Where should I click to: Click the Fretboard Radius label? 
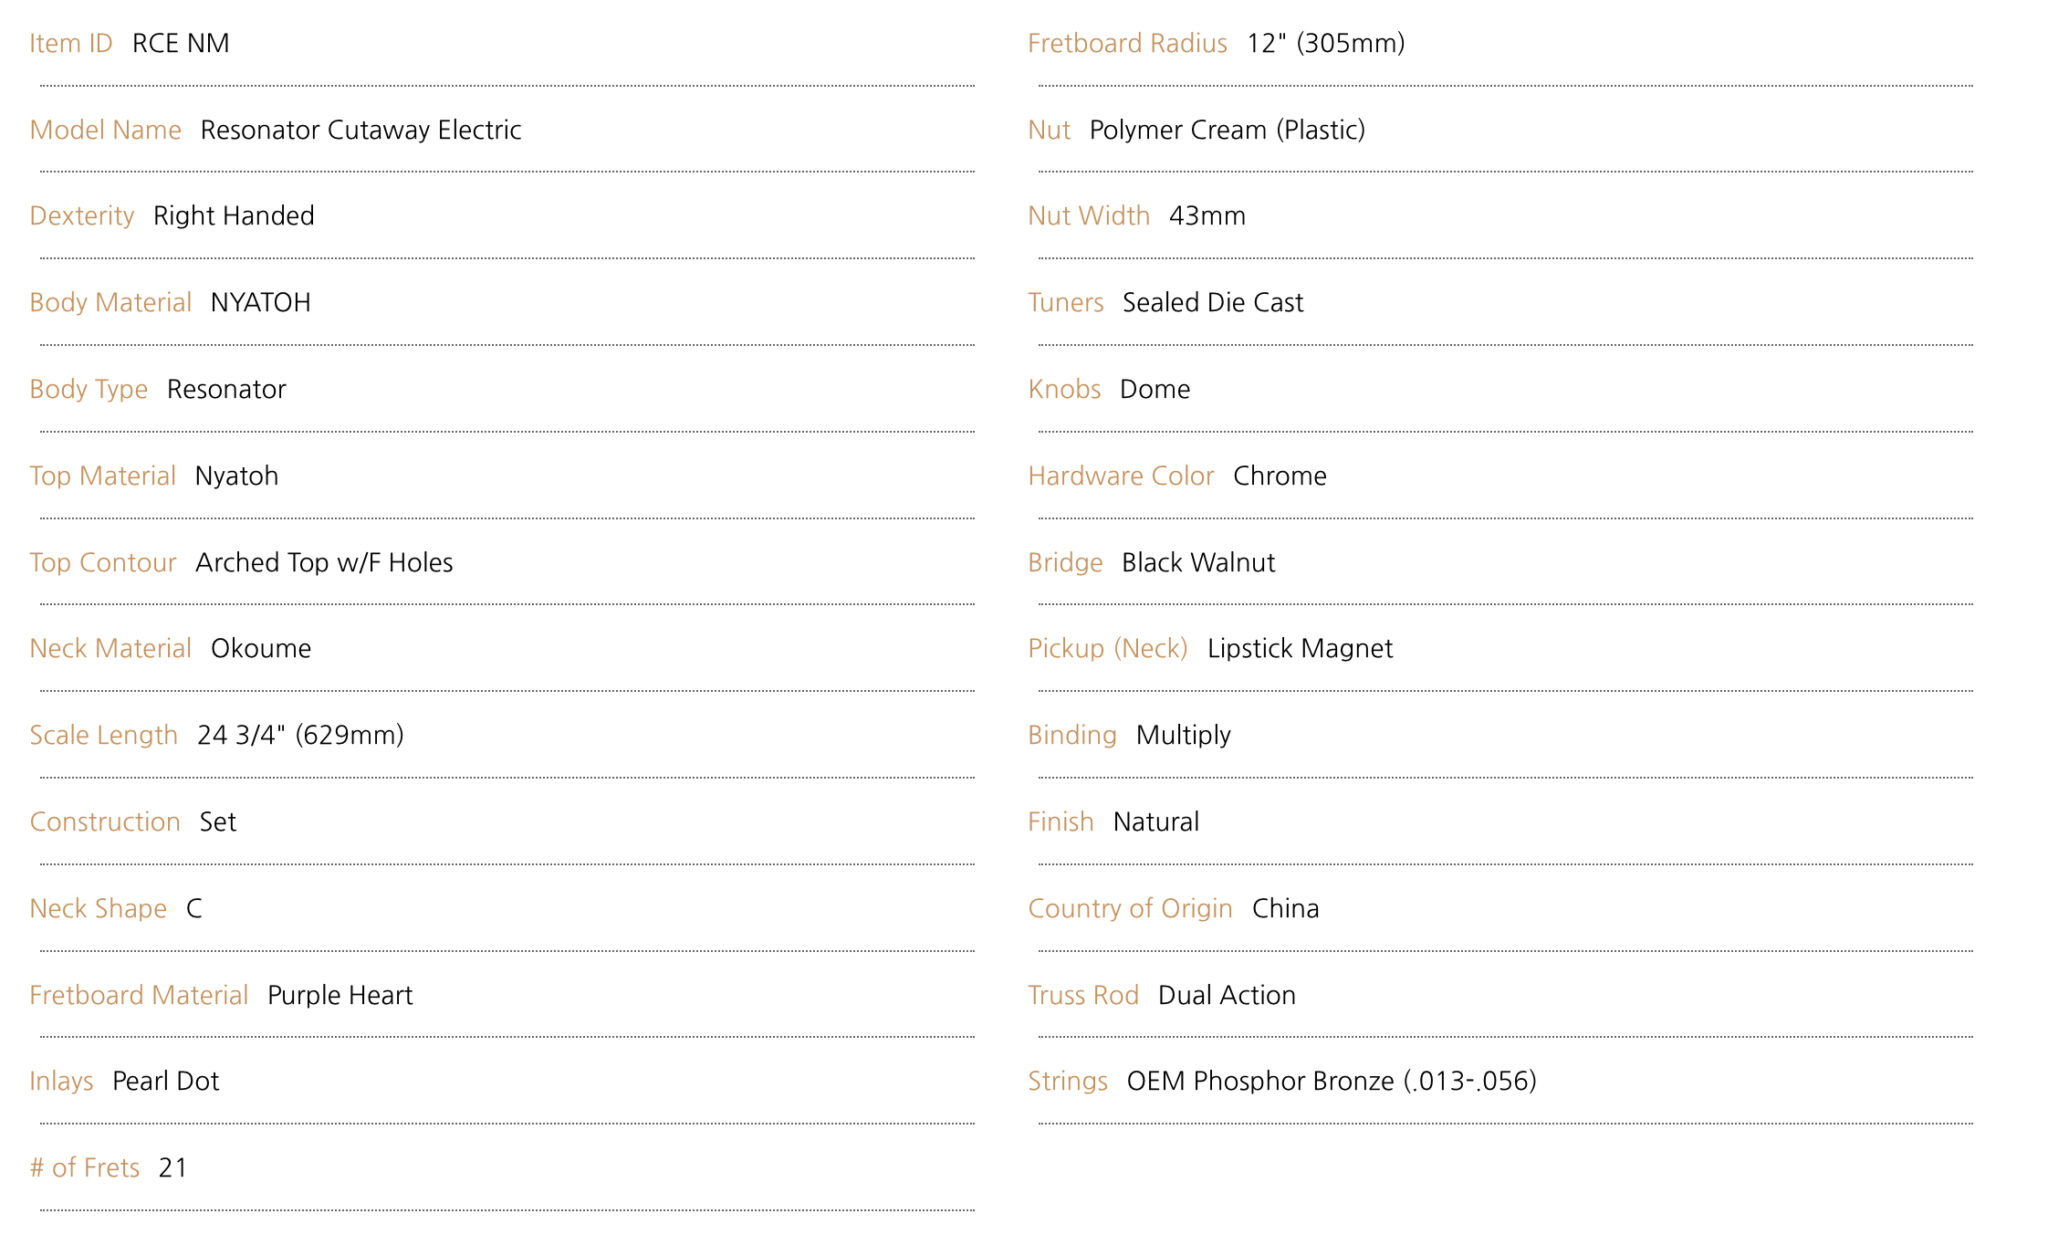(x=1127, y=43)
